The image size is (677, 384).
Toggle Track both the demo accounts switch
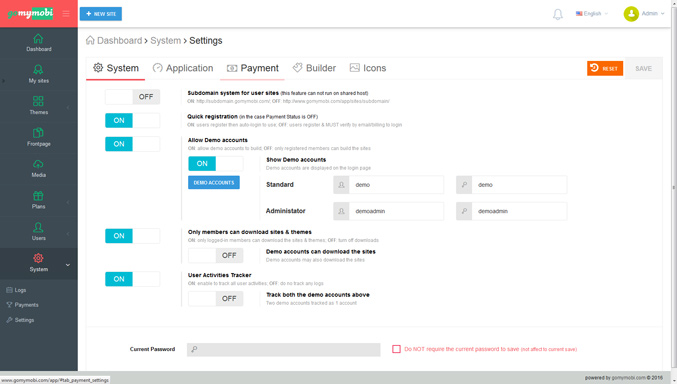[215, 298]
